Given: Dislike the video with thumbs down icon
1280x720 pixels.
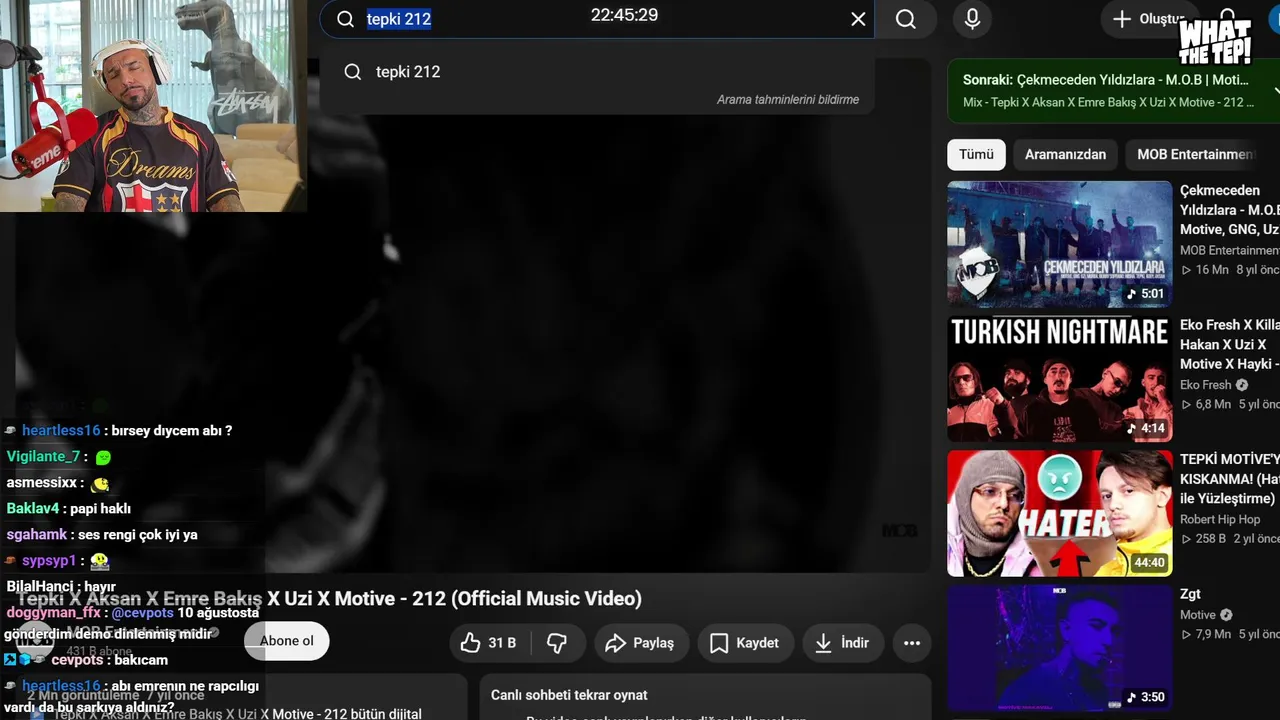Looking at the screenshot, I should pyautogui.click(x=557, y=643).
